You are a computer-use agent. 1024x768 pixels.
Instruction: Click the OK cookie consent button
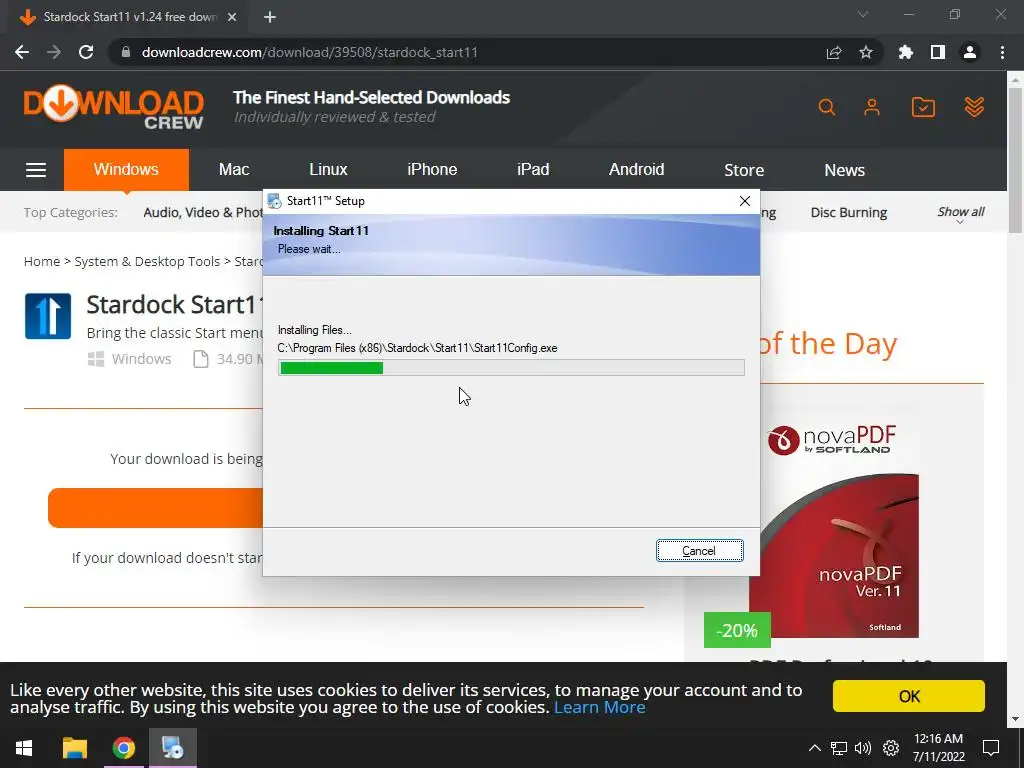click(908, 696)
